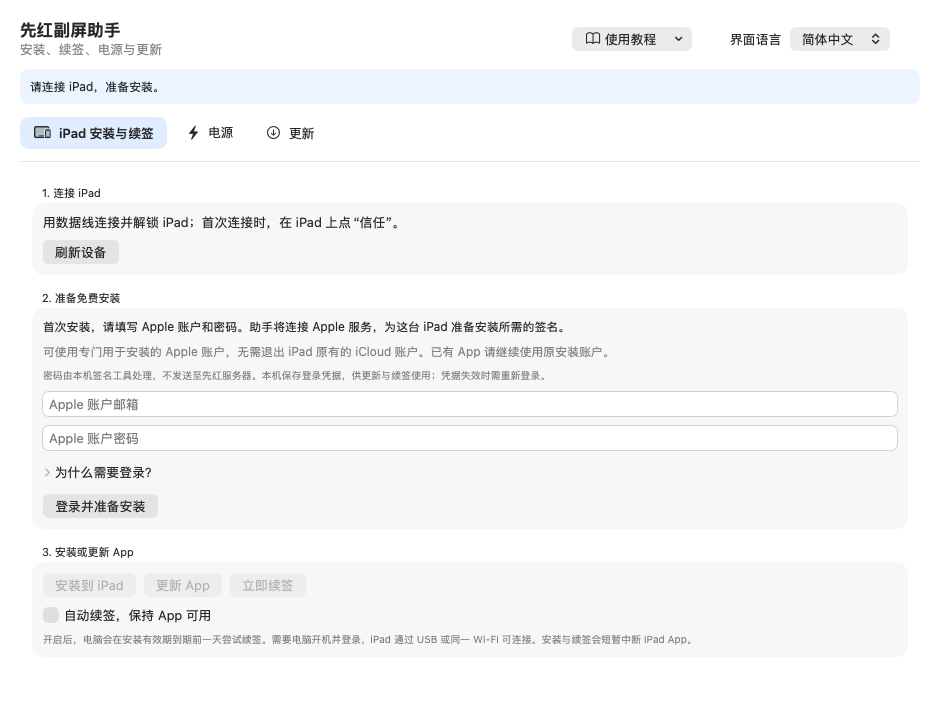Click the 安装、续签、电源与更新 subtitle
This screenshot has width=940, height=720.
pos(91,50)
